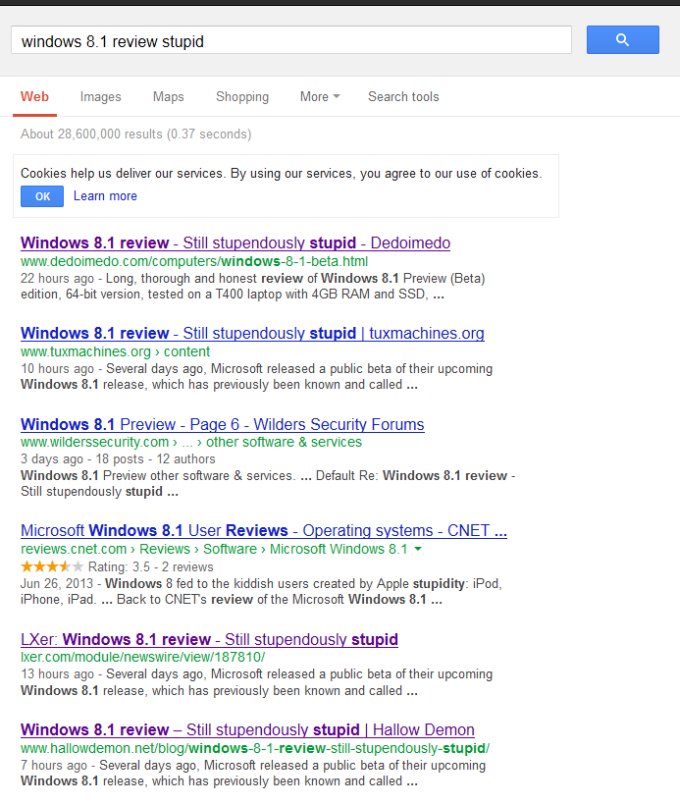
Task: Click the 'Jun 26, 2013' CNET snippet
Action: [261, 591]
